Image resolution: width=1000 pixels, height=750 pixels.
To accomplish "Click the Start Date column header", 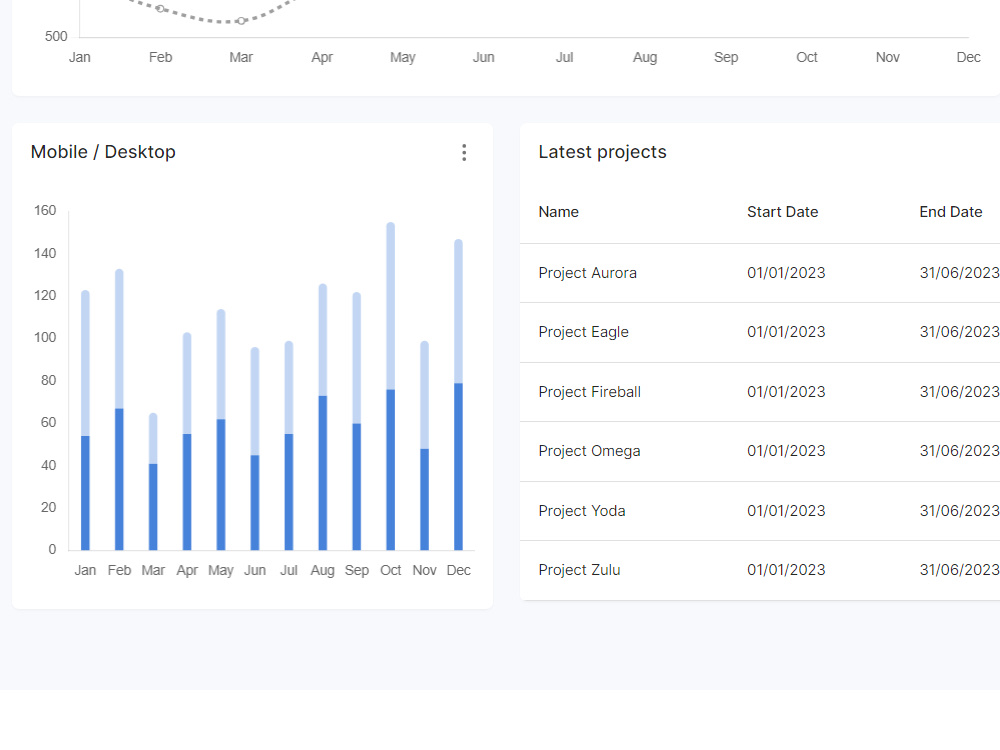I will [x=783, y=212].
